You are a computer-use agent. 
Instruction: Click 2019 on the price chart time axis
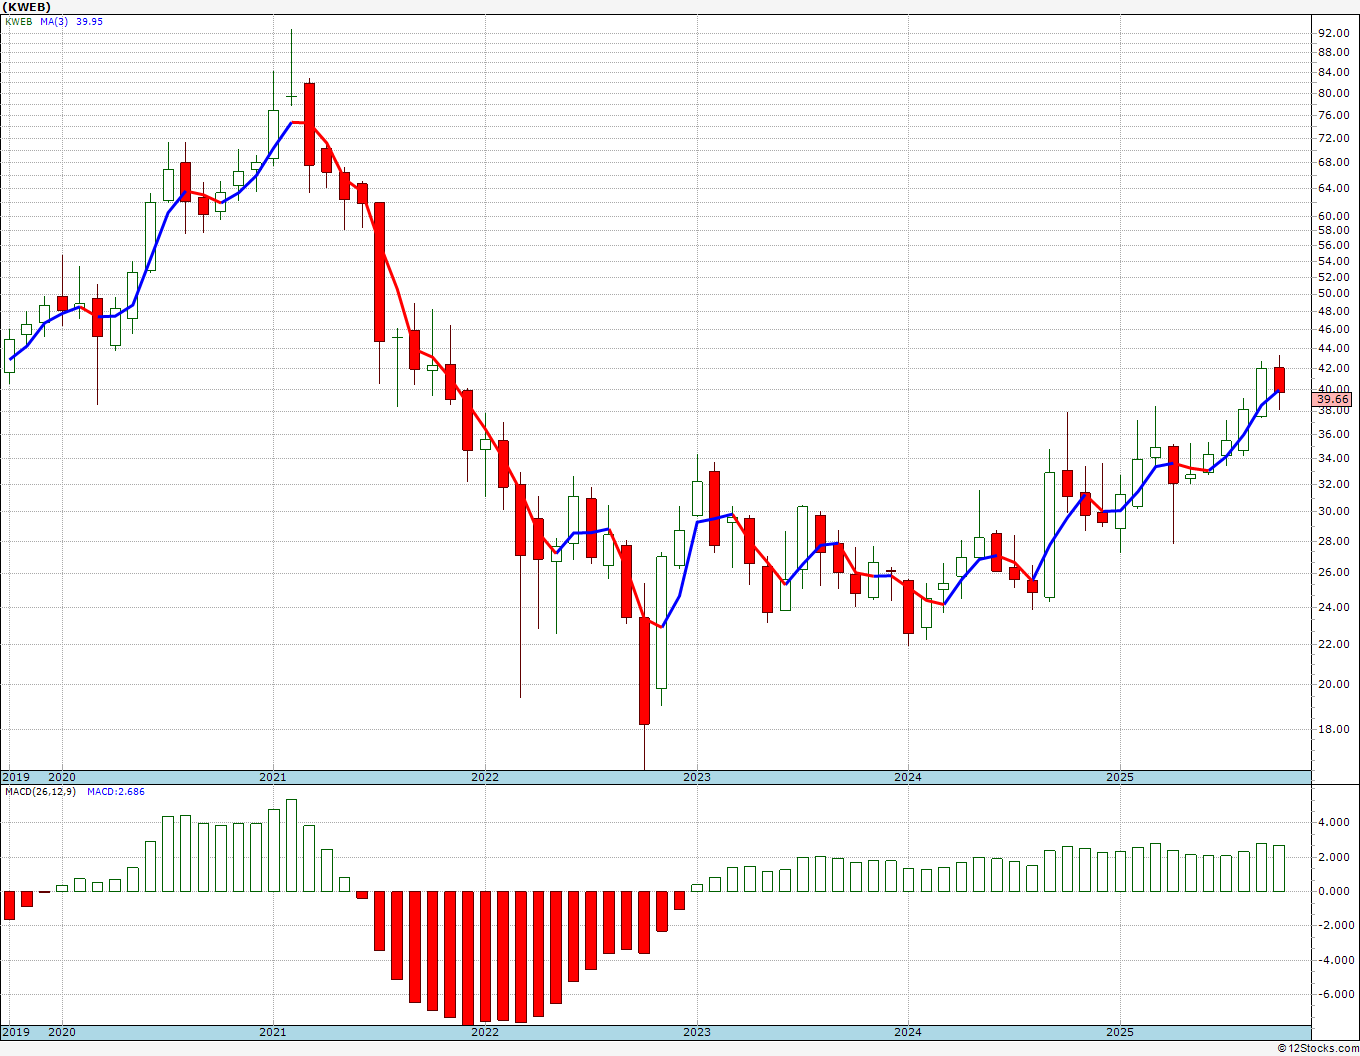pyautogui.click(x=16, y=777)
